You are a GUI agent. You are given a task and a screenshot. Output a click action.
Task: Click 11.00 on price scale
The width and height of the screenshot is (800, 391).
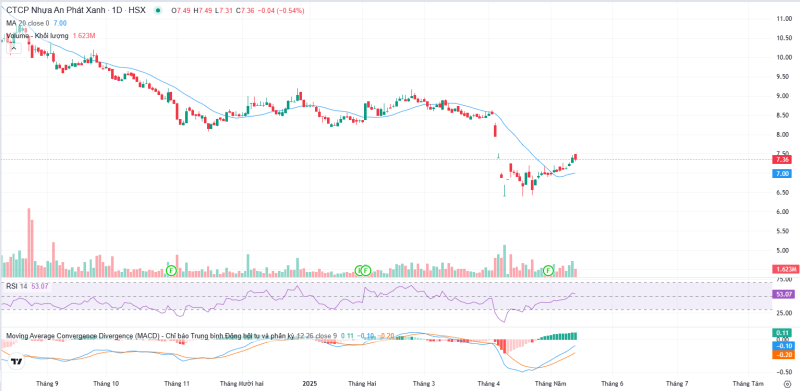pos(784,19)
